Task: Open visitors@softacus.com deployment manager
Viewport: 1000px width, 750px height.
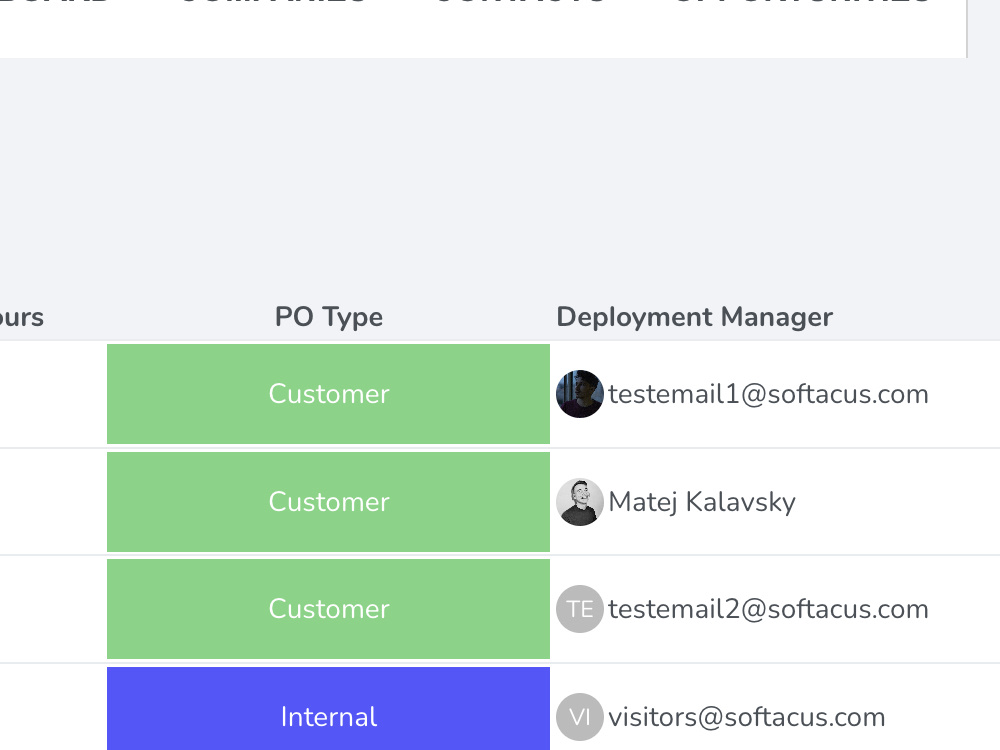Action: [x=747, y=717]
